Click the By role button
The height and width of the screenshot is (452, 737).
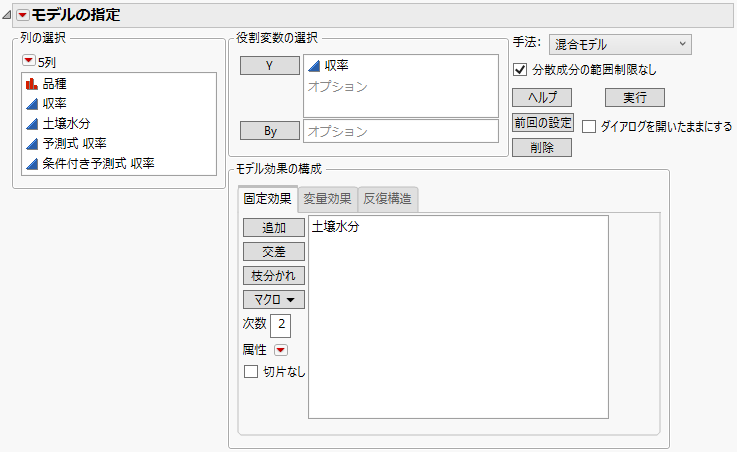point(270,131)
